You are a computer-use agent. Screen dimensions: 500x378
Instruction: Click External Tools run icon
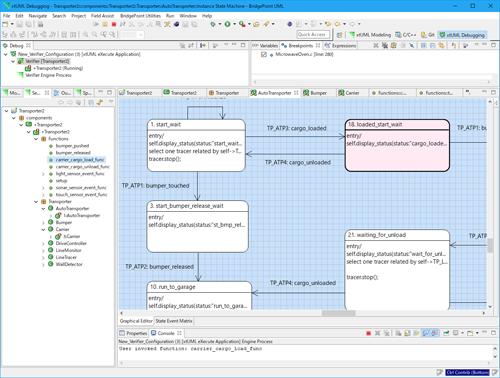(x=242, y=24)
